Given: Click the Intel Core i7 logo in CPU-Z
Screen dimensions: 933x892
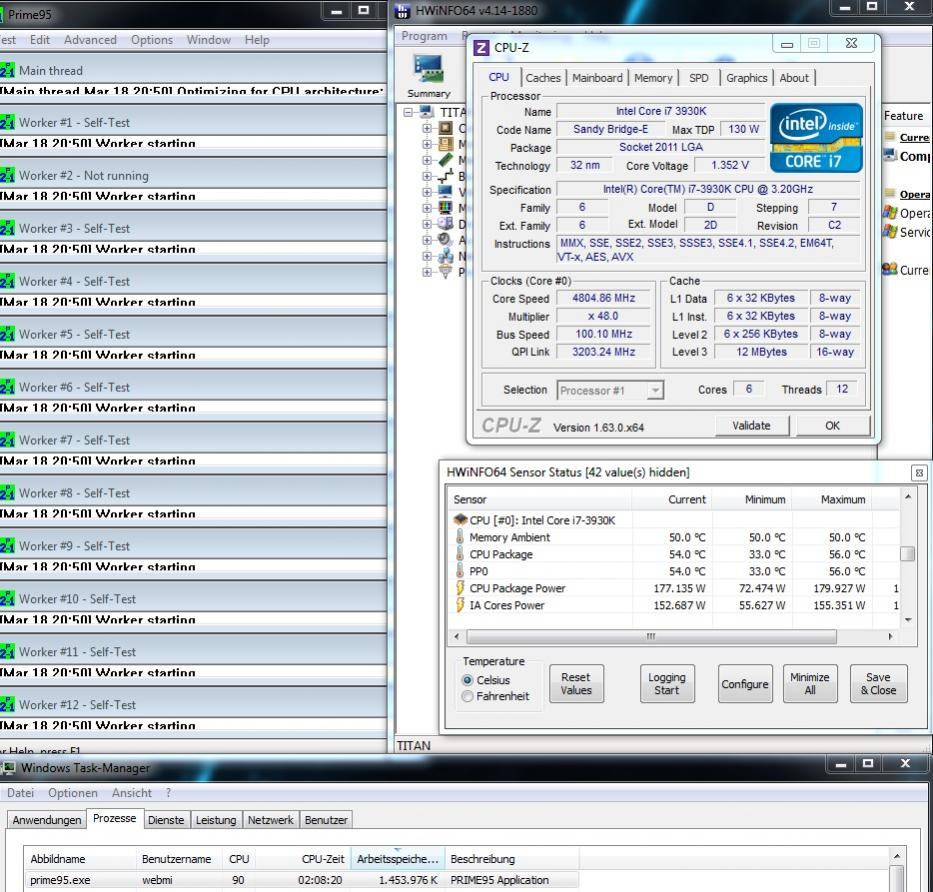Looking at the screenshot, I should coord(816,138).
